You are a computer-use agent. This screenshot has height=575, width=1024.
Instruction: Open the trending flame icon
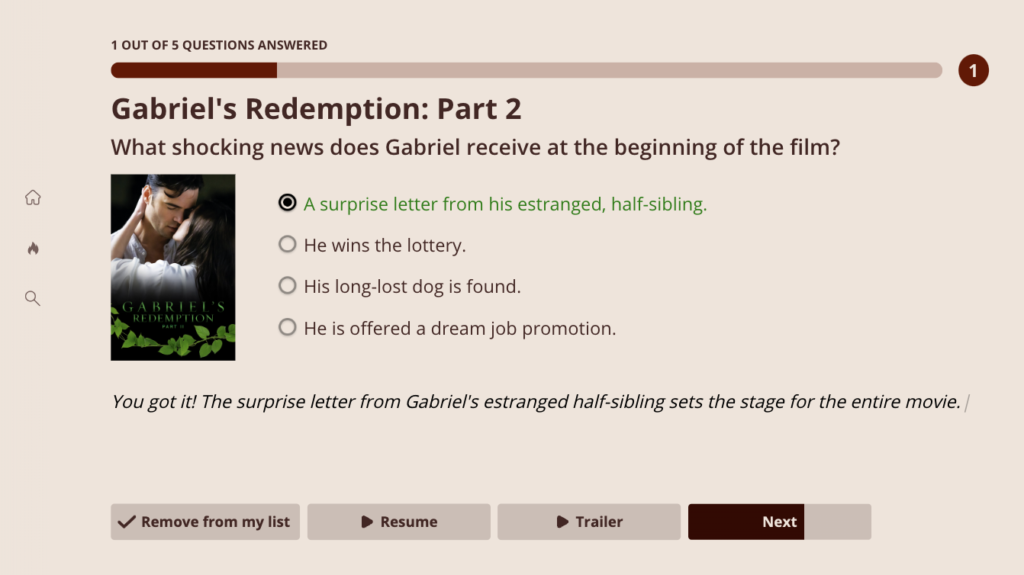pos(33,248)
